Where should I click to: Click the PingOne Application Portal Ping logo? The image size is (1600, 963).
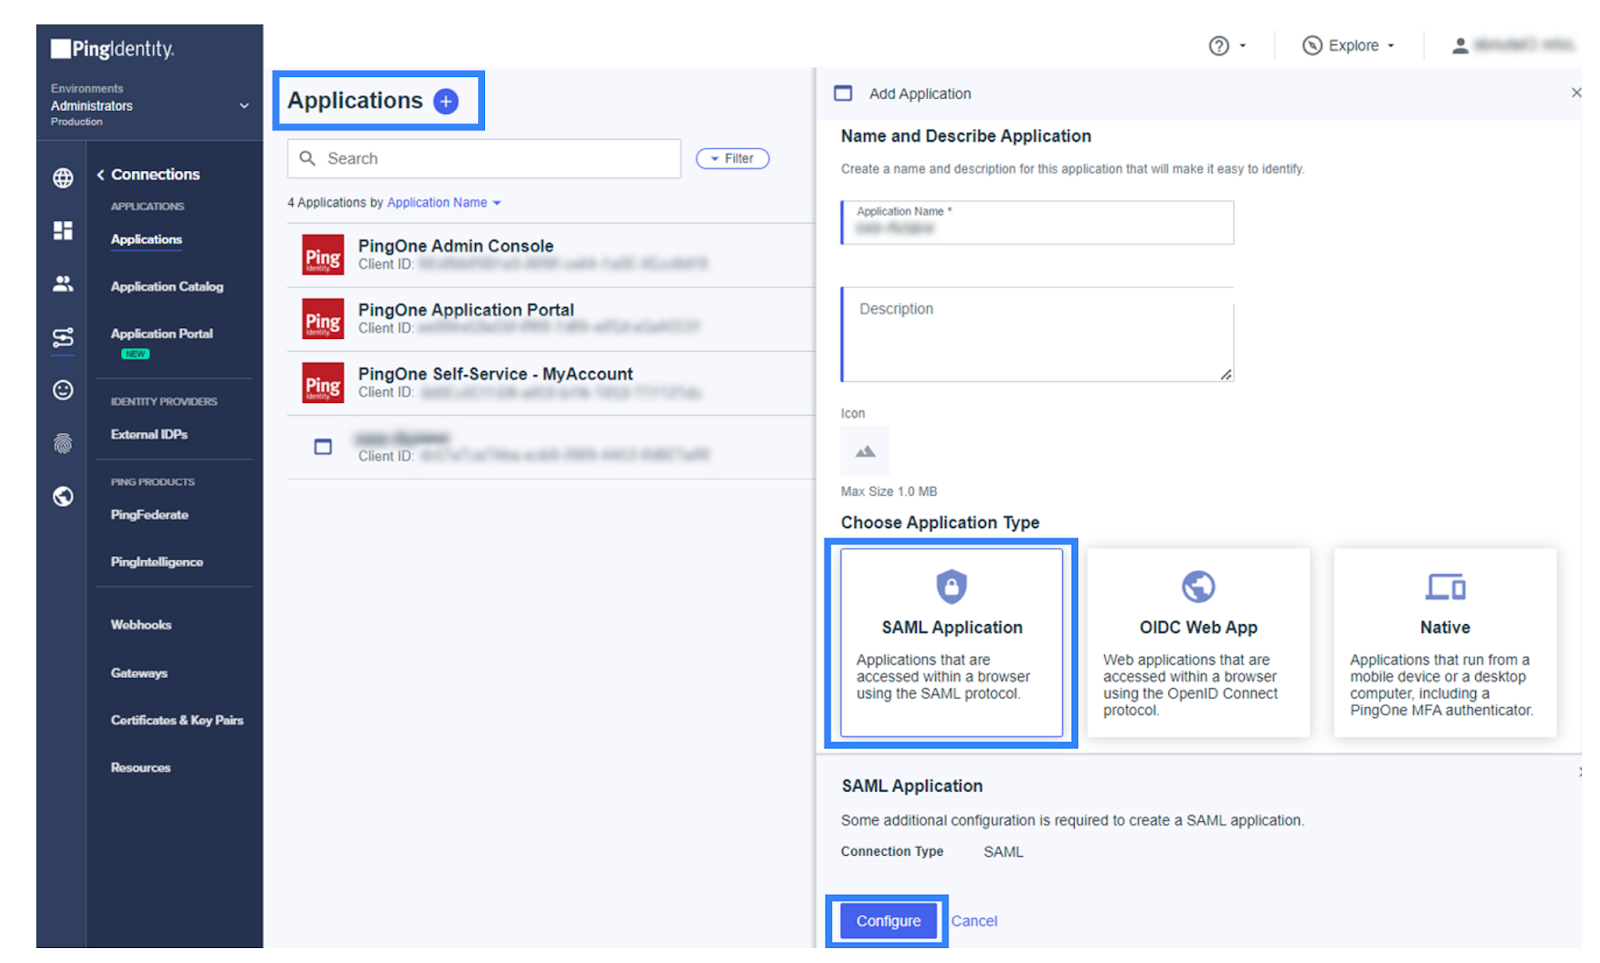pos(323,319)
